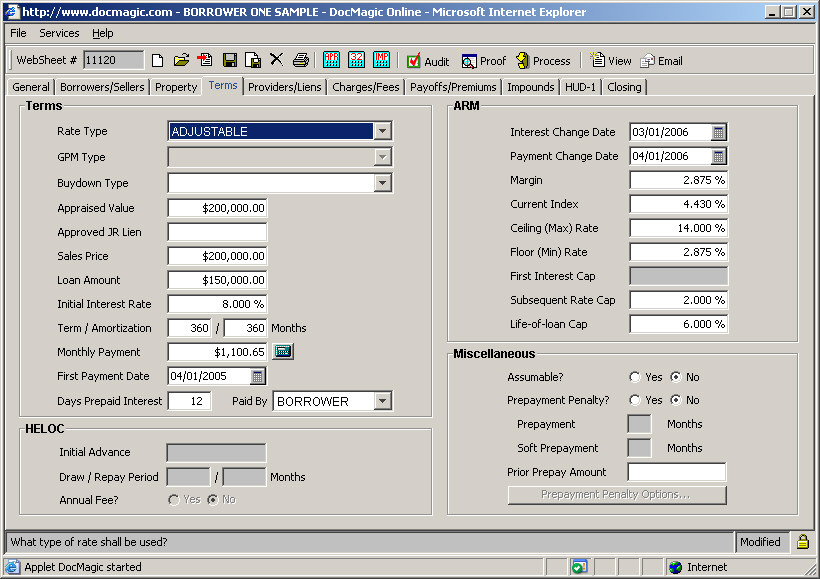Open the File menu
The height and width of the screenshot is (579, 820).
point(18,33)
